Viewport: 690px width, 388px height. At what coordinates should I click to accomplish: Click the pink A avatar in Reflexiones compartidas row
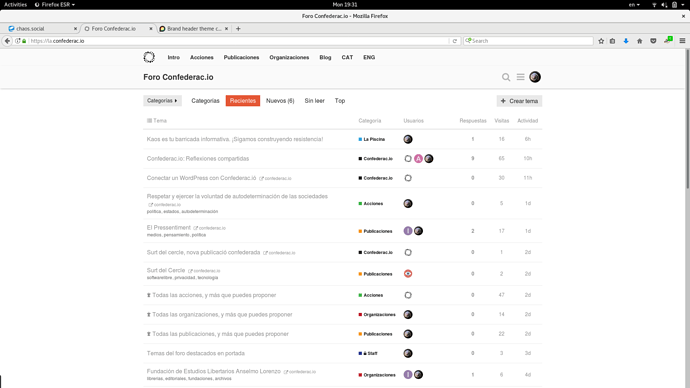[x=418, y=159]
